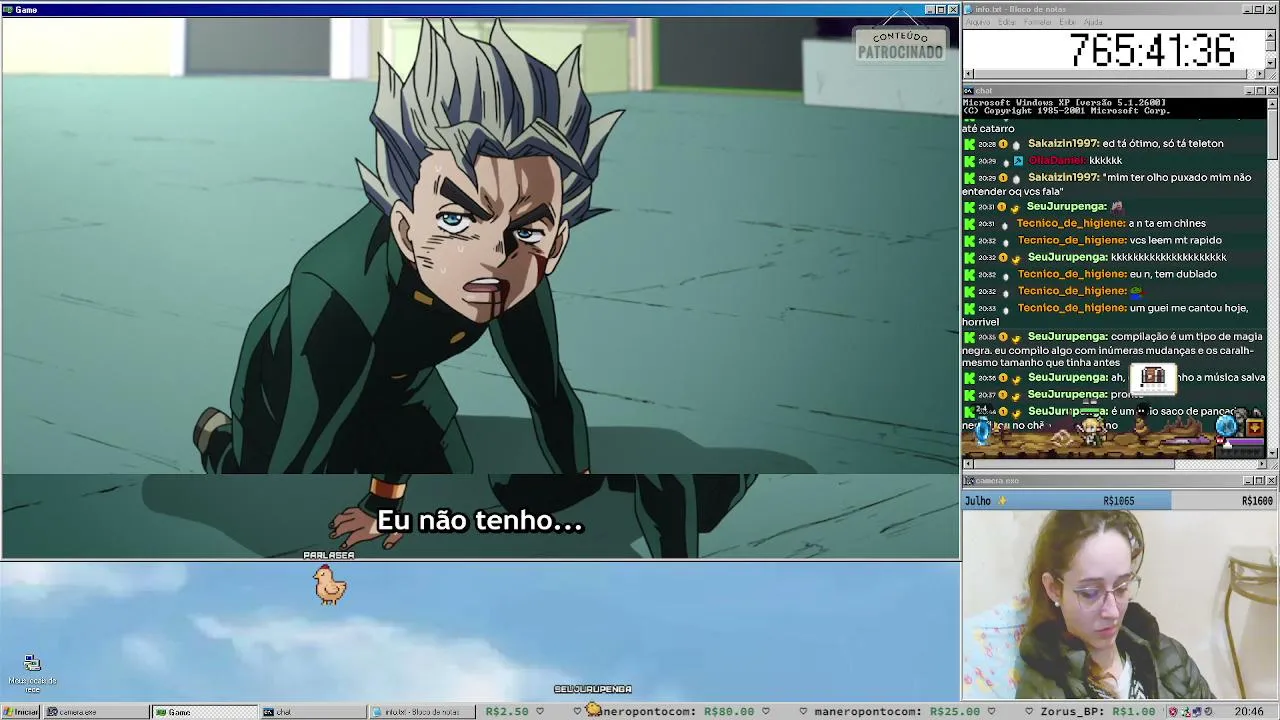Click the blue crystal on the left of chat game
This screenshot has width=1280, height=720.
tap(982, 431)
